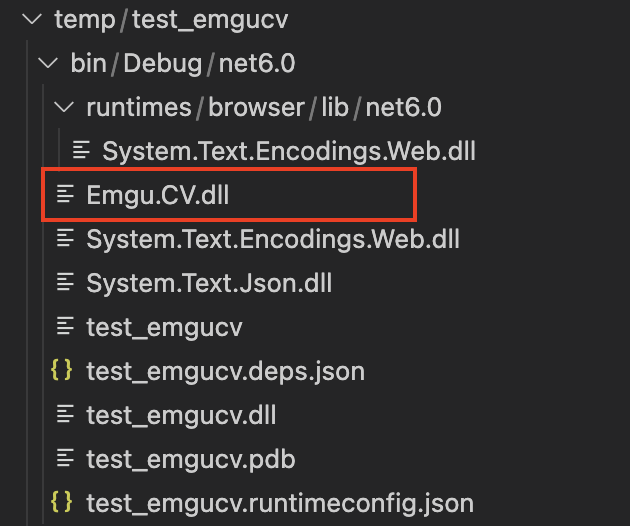Open test_emgucv.deps.json
The width and height of the screenshot is (630, 526).
pos(226,372)
